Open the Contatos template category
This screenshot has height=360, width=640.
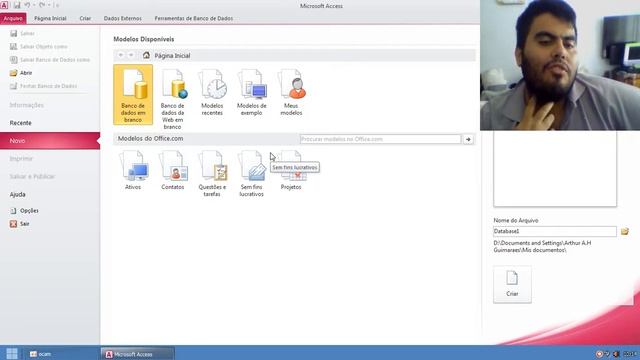[173, 170]
